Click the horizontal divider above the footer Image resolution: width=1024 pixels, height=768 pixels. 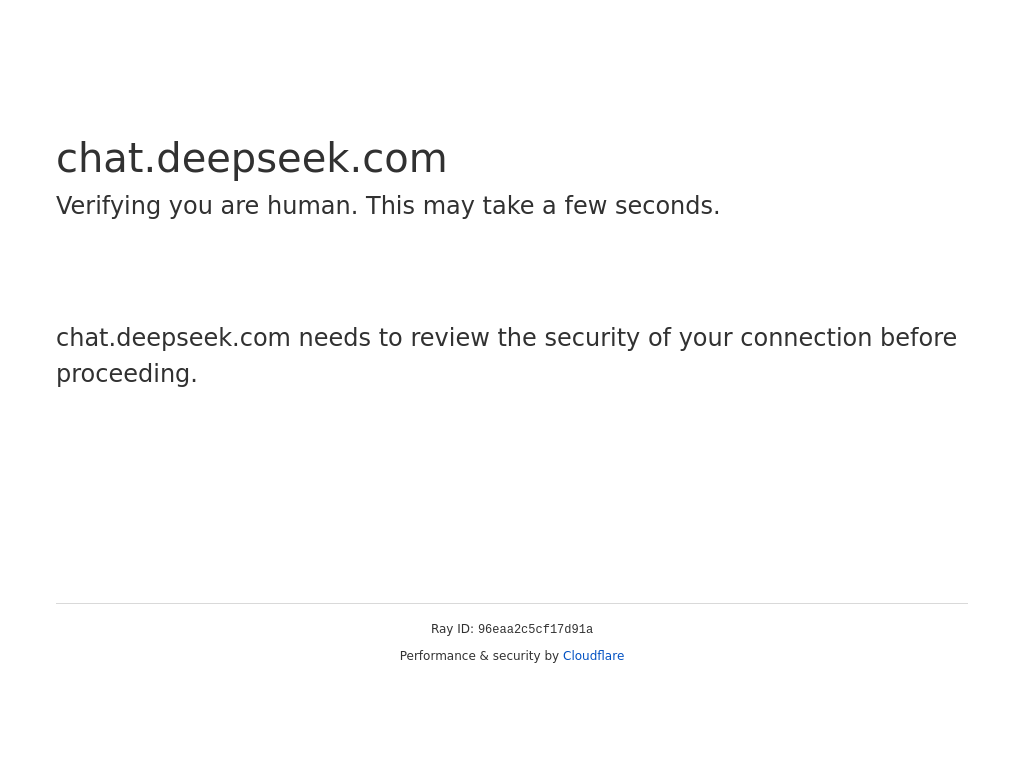(512, 603)
